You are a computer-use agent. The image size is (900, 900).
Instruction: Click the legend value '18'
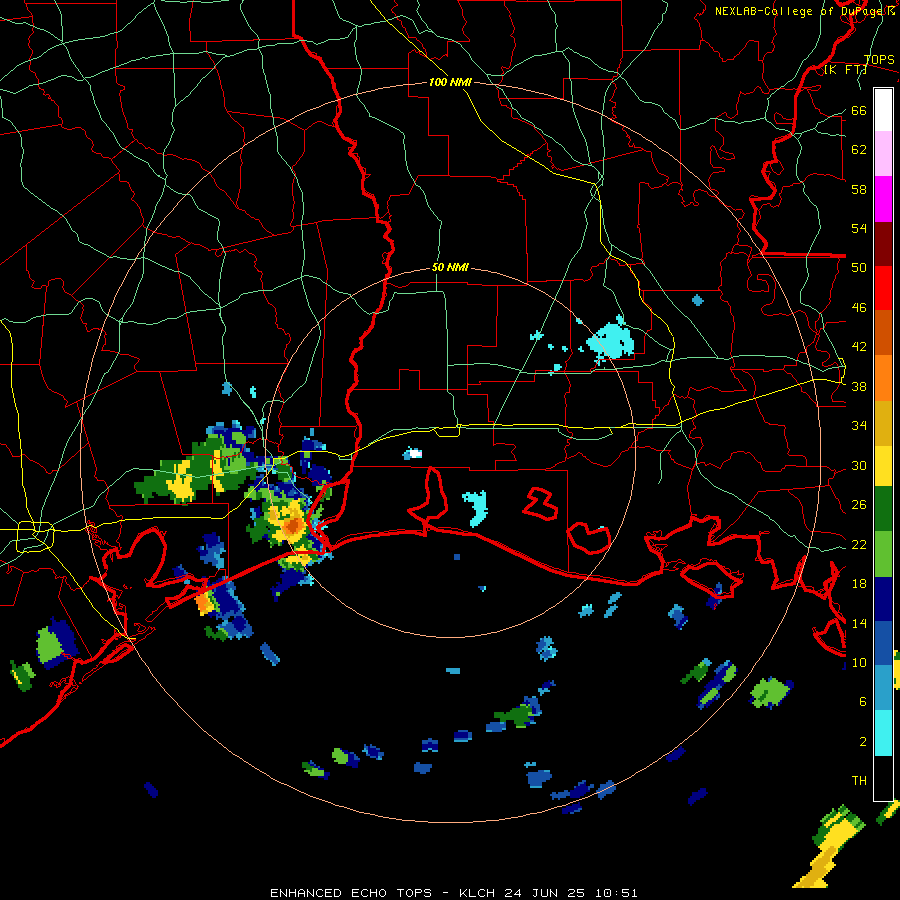click(x=859, y=583)
